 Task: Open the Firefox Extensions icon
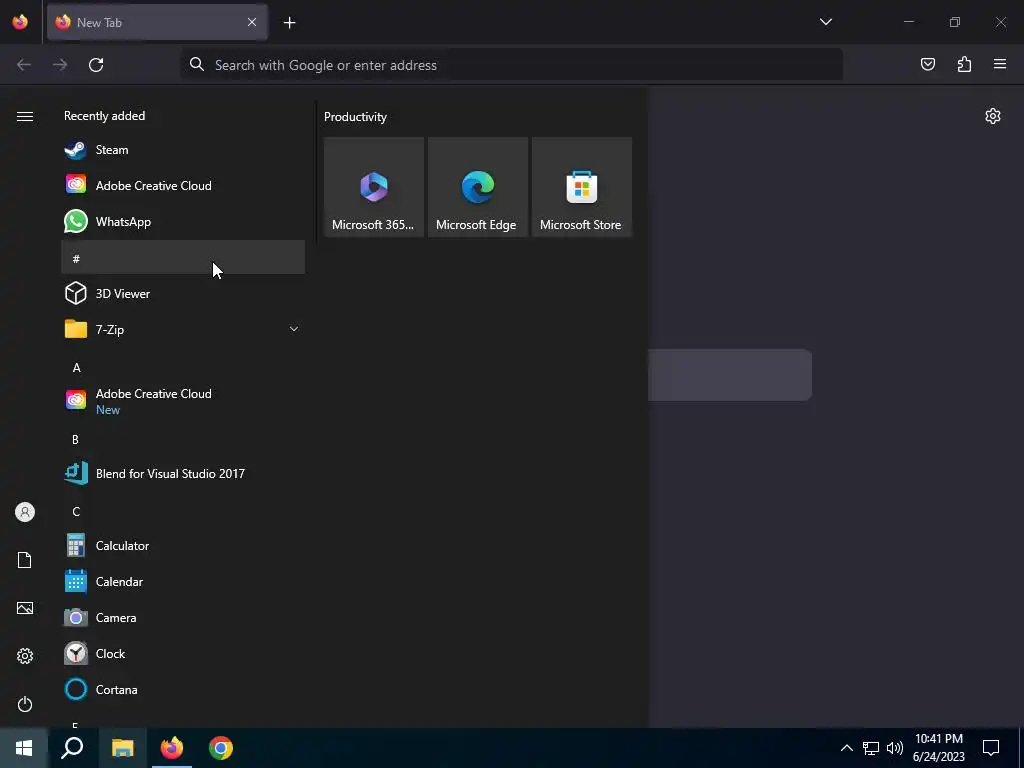point(964,64)
